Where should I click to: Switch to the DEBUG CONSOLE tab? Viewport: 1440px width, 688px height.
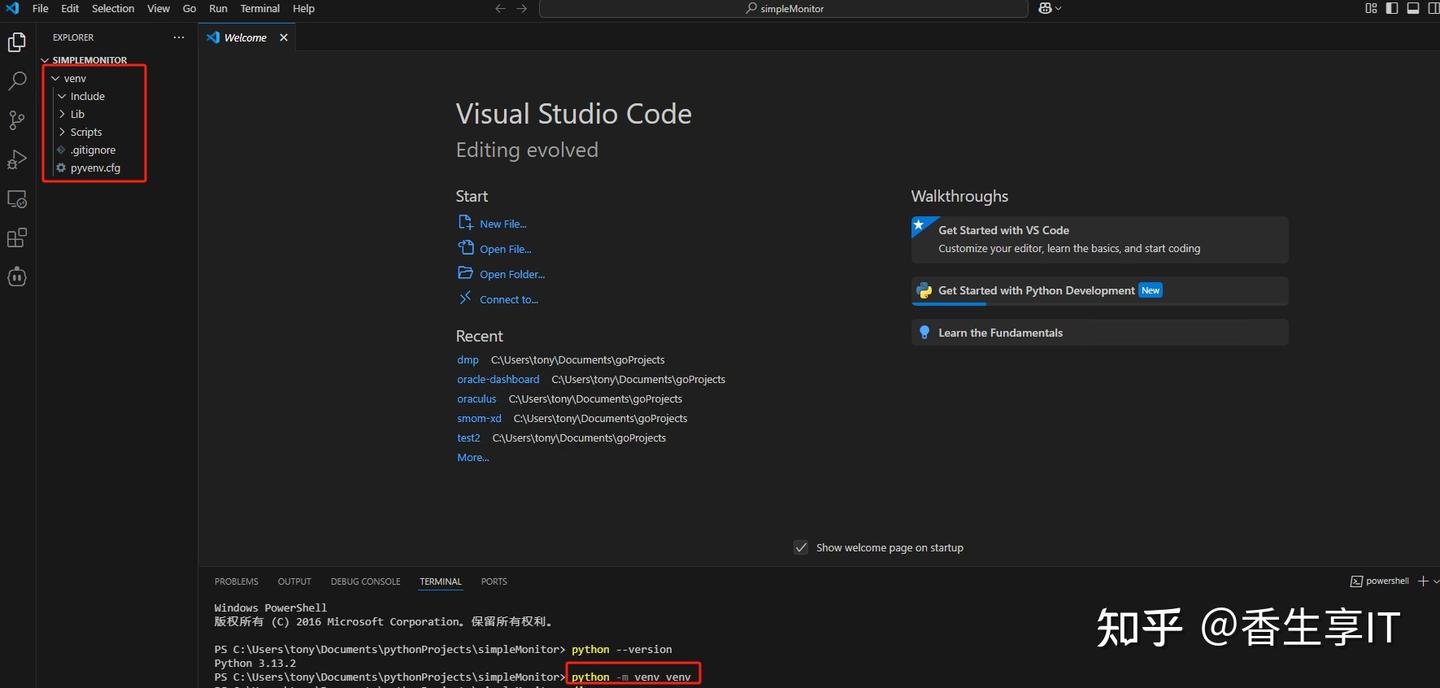coord(365,581)
